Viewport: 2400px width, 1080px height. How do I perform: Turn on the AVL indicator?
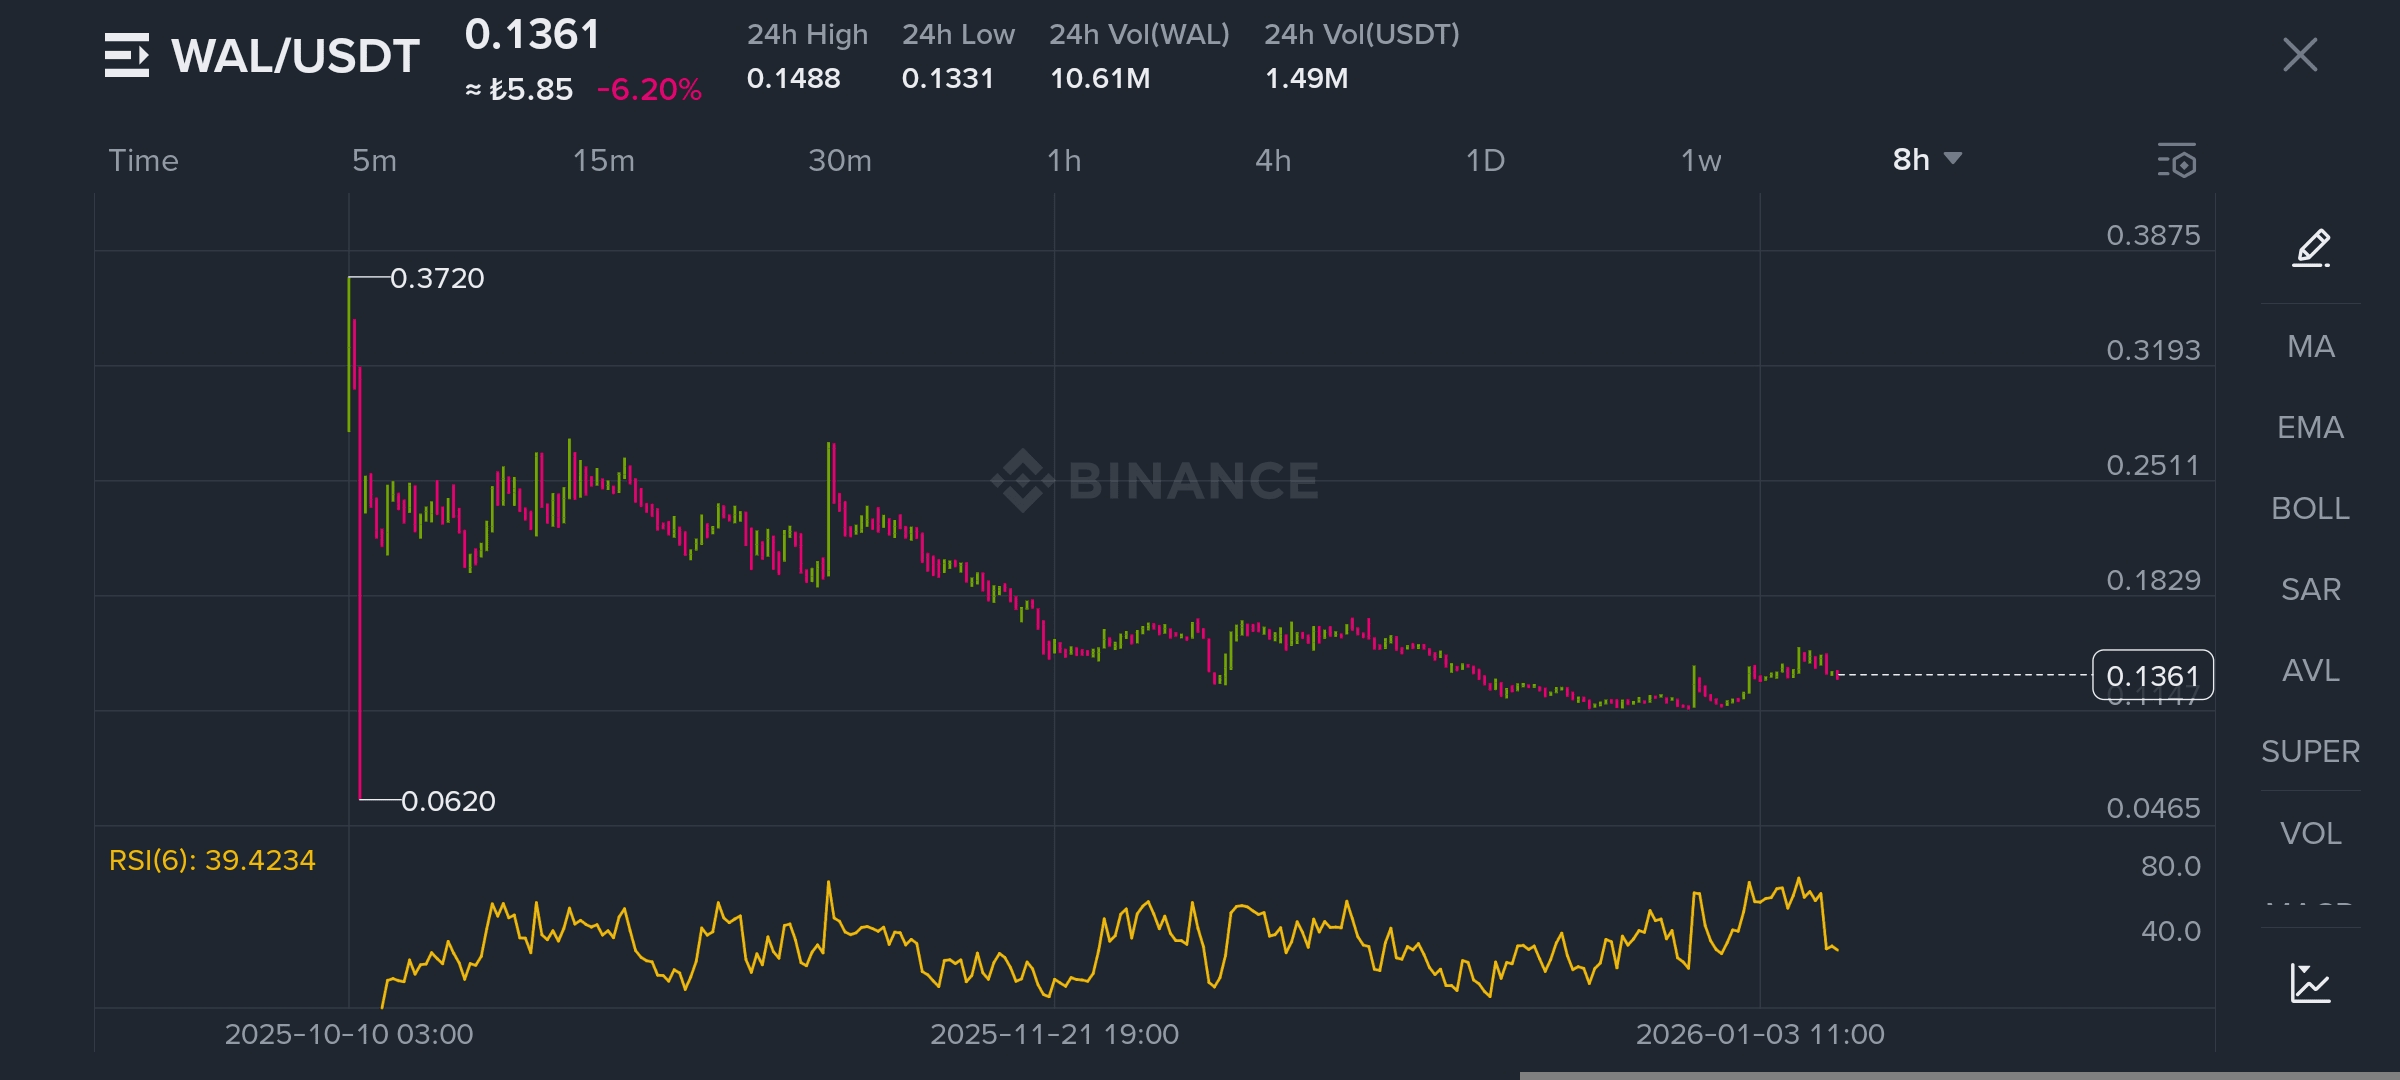coord(2310,671)
